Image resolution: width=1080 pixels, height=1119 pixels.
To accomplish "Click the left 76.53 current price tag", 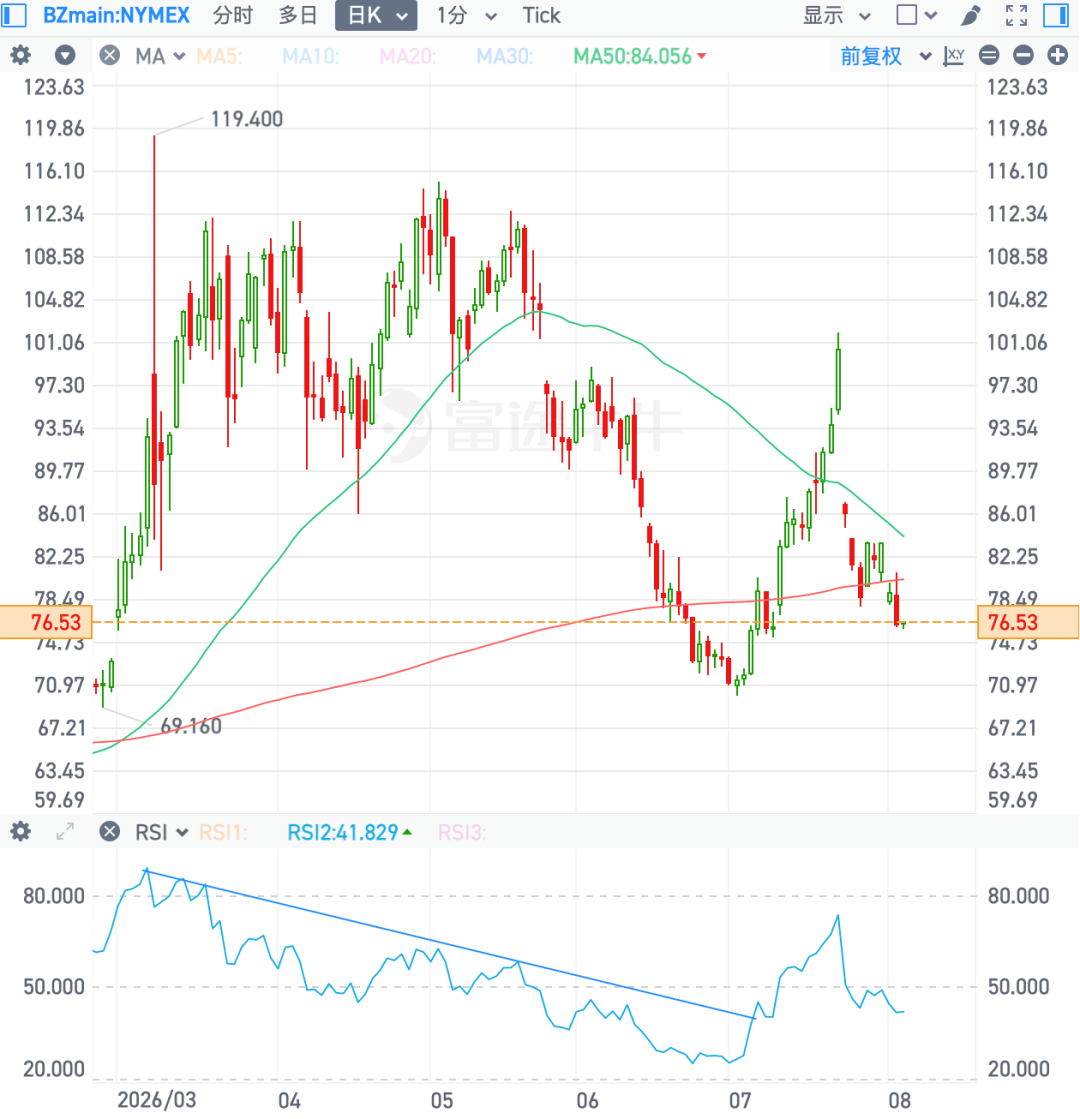I will coord(46,622).
